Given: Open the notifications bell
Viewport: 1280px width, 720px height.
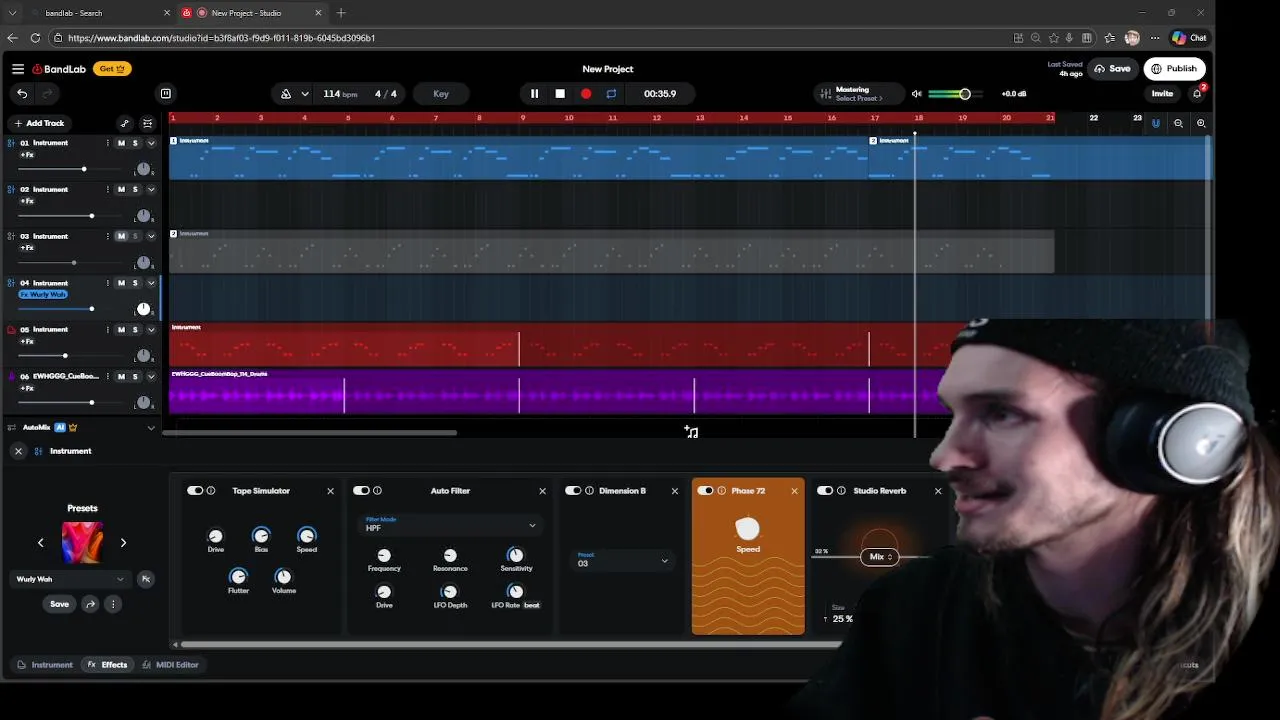Looking at the screenshot, I should click(x=1197, y=94).
